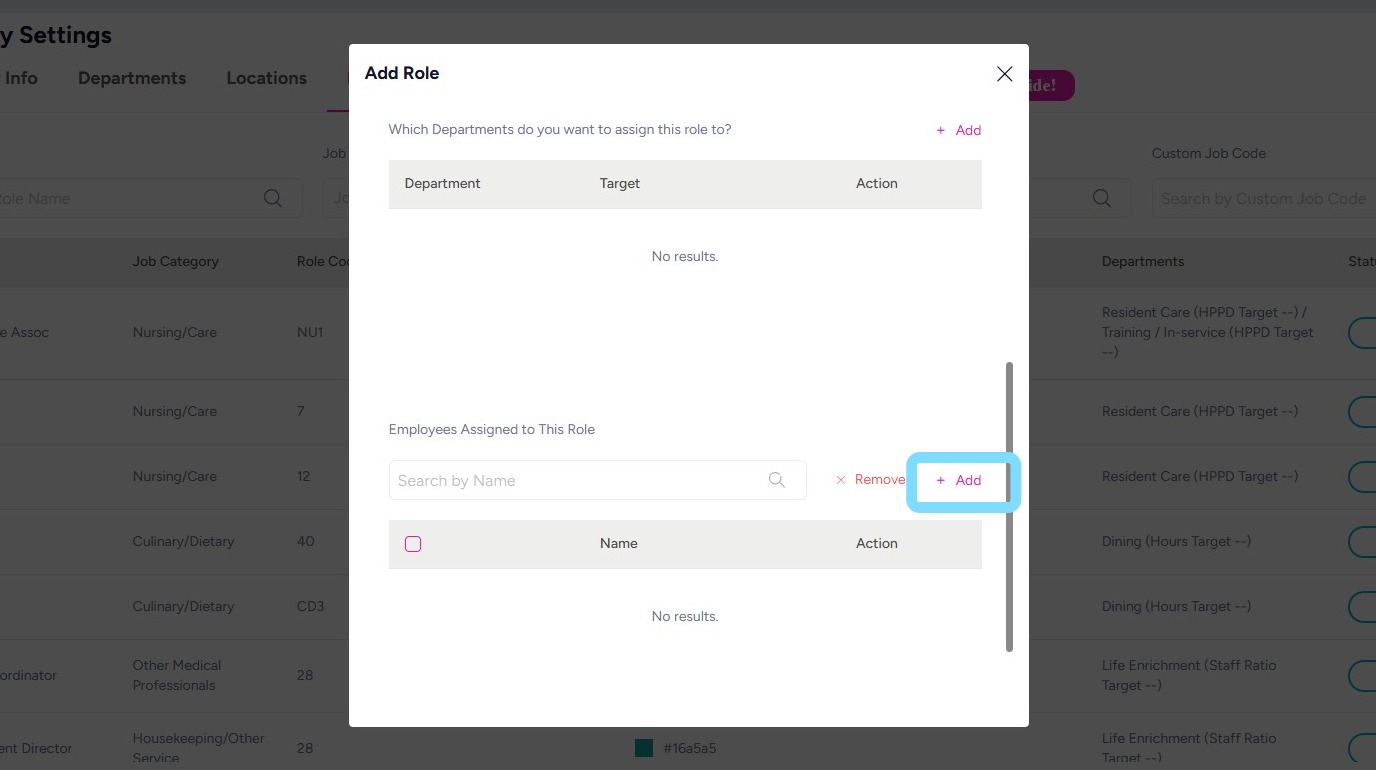
Task: Go to the Info tab
Action: 21,78
